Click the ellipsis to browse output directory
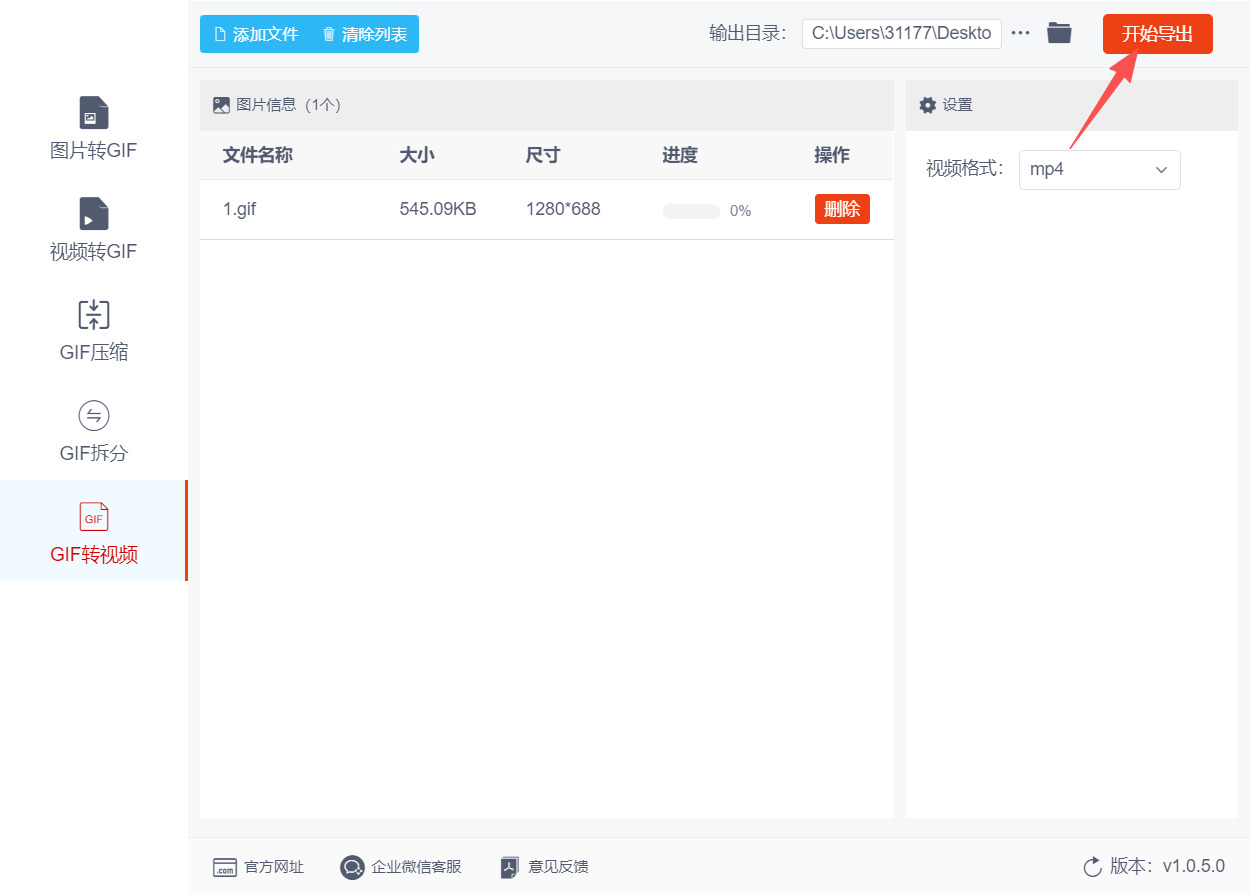The height and width of the screenshot is (895, 1250). (x=1020, y=32)
